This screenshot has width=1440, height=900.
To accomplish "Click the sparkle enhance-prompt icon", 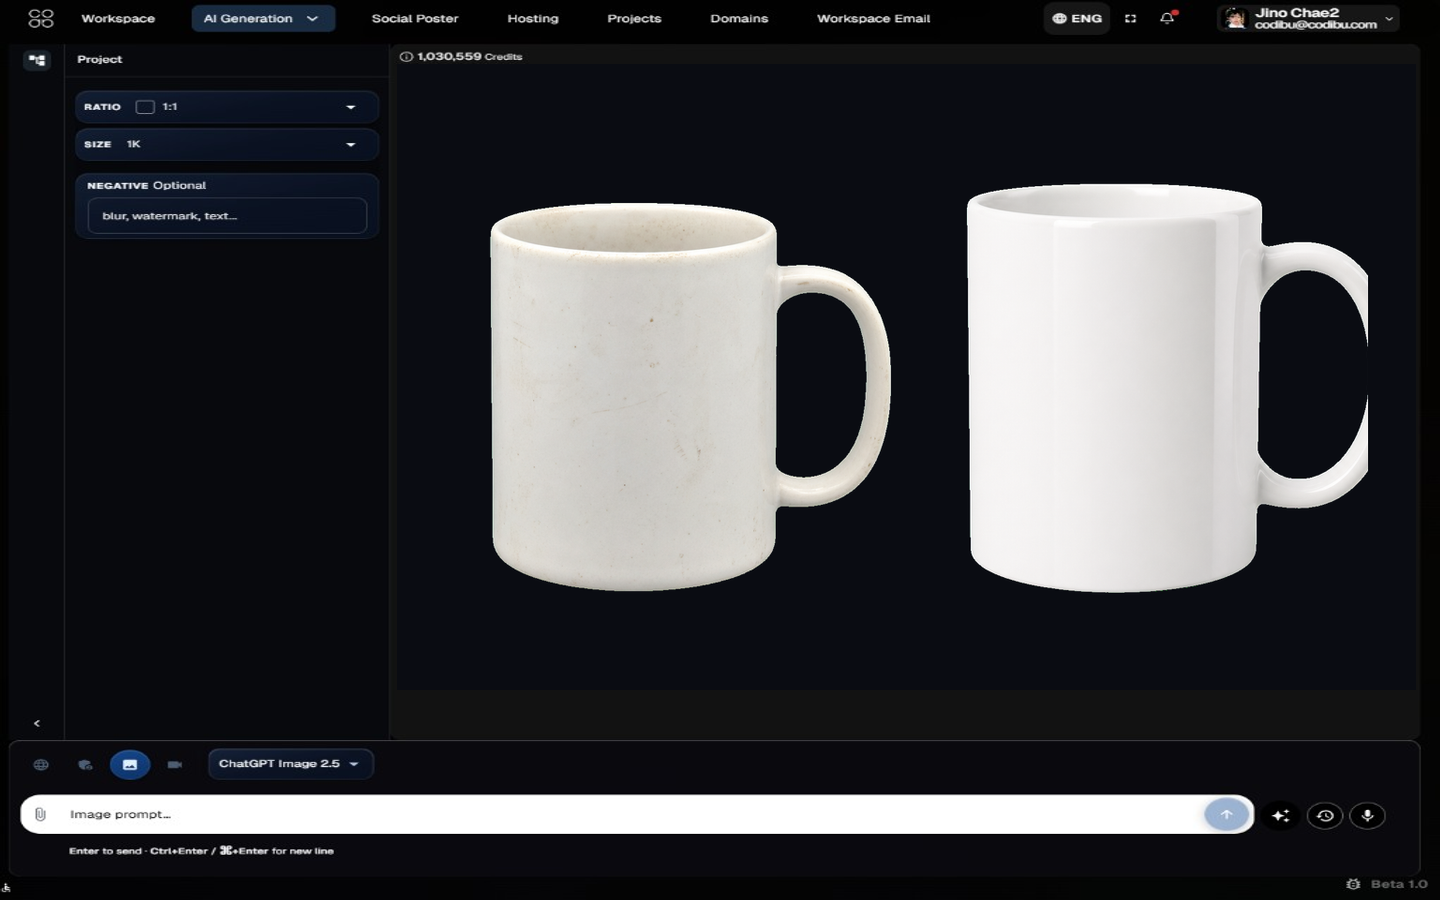I will click(x=1280, y=816).
